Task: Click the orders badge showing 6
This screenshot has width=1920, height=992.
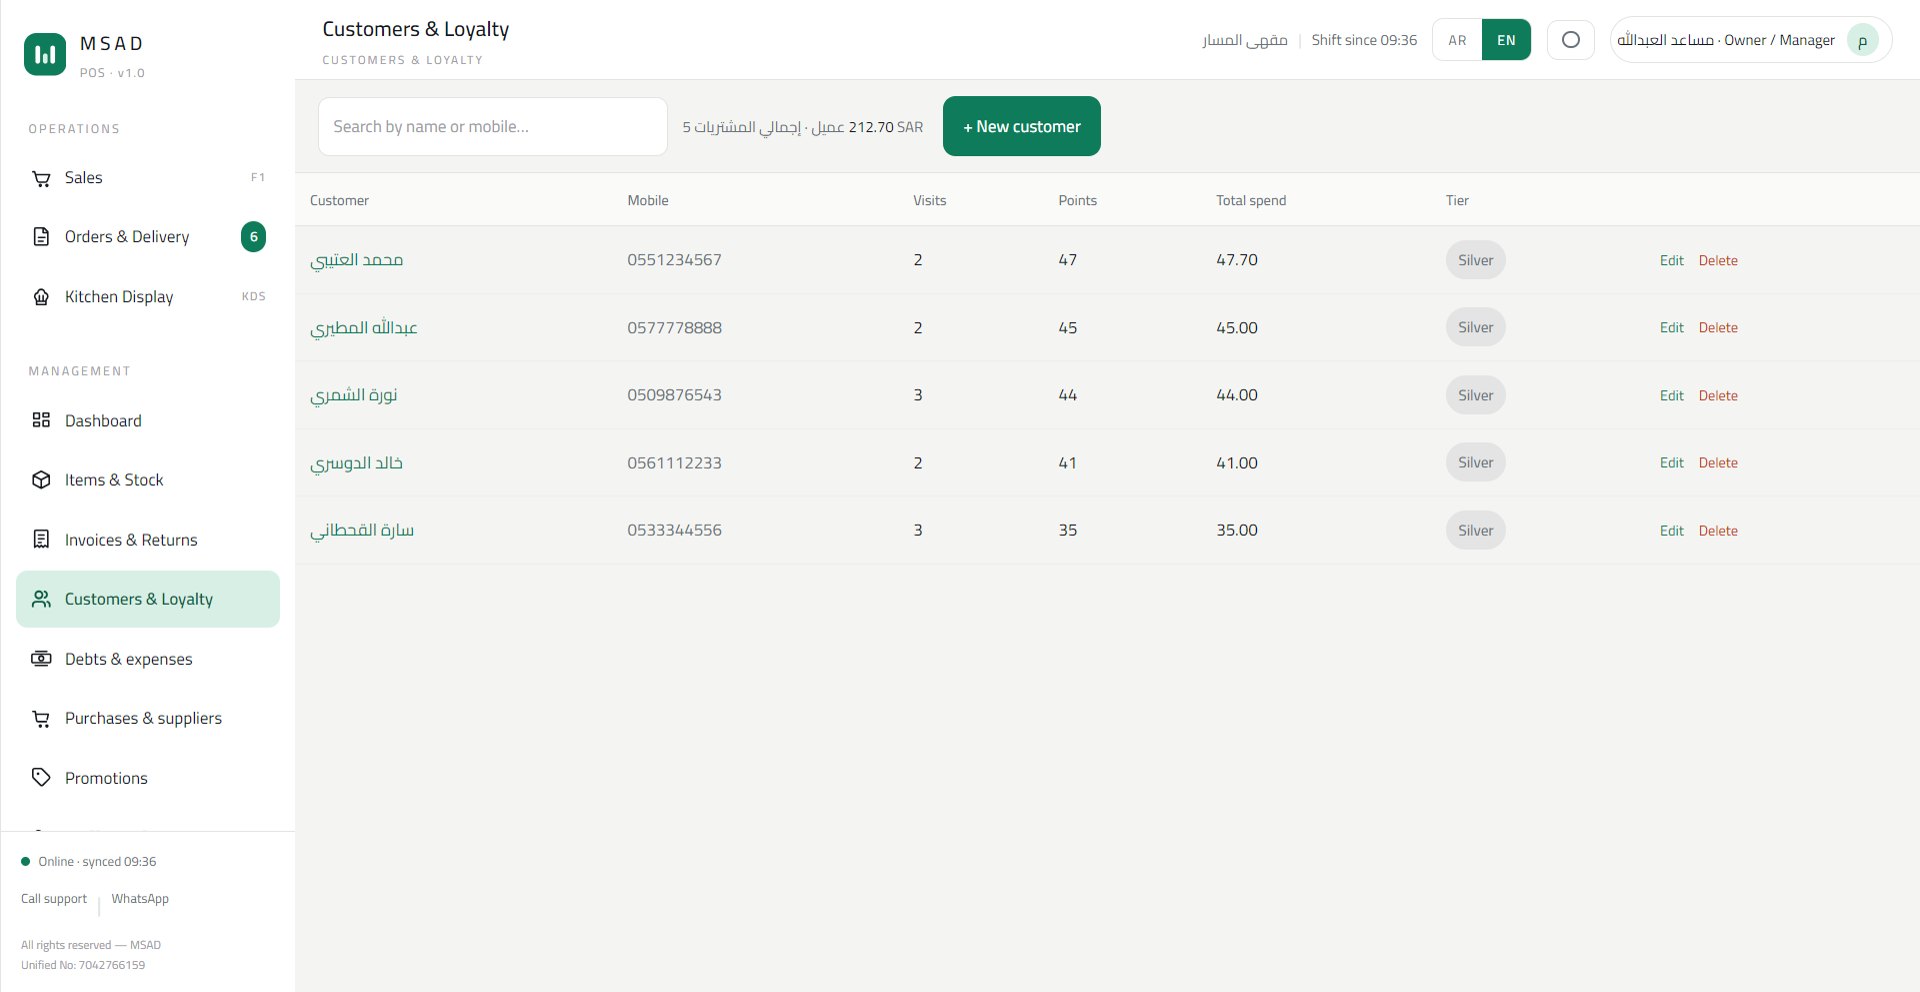Action: 254,237
